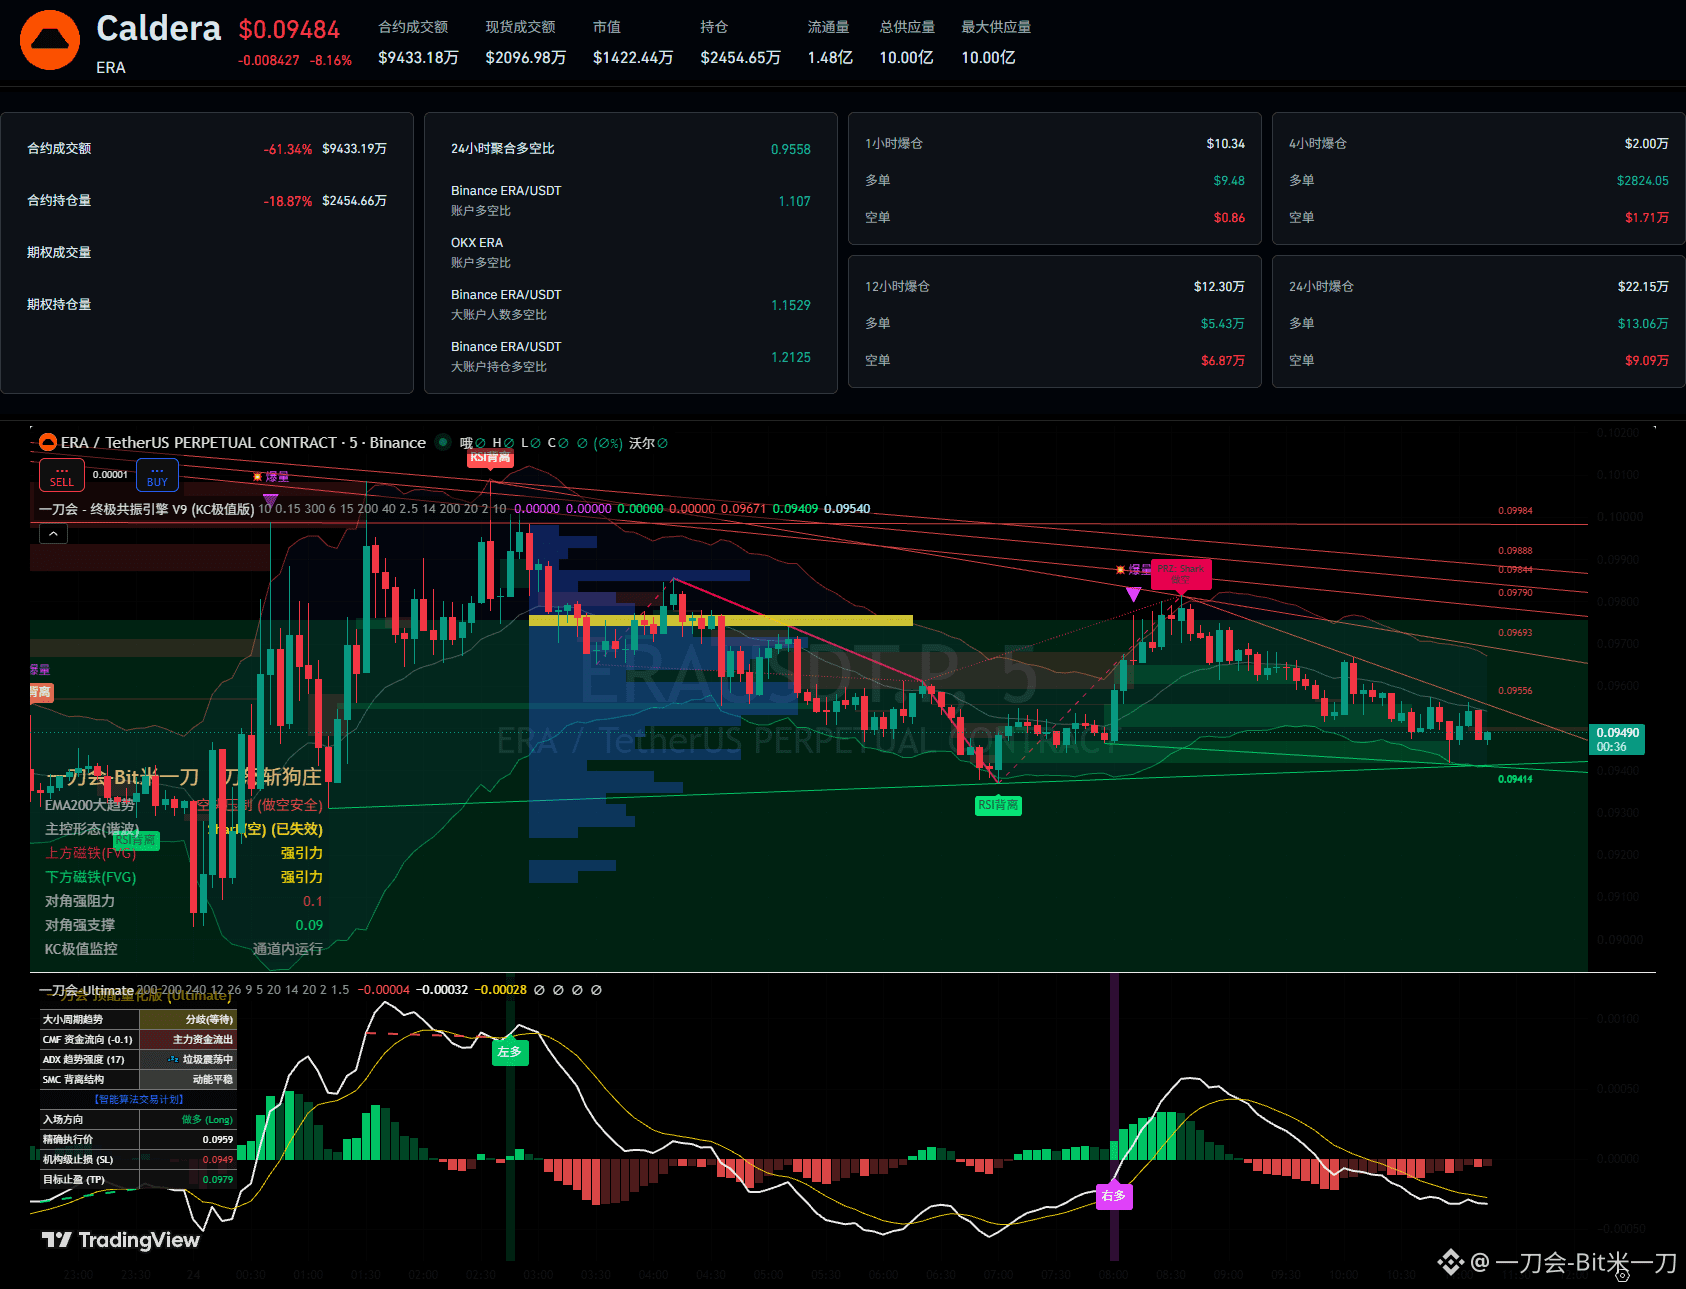Click the red SELL button

61,475
